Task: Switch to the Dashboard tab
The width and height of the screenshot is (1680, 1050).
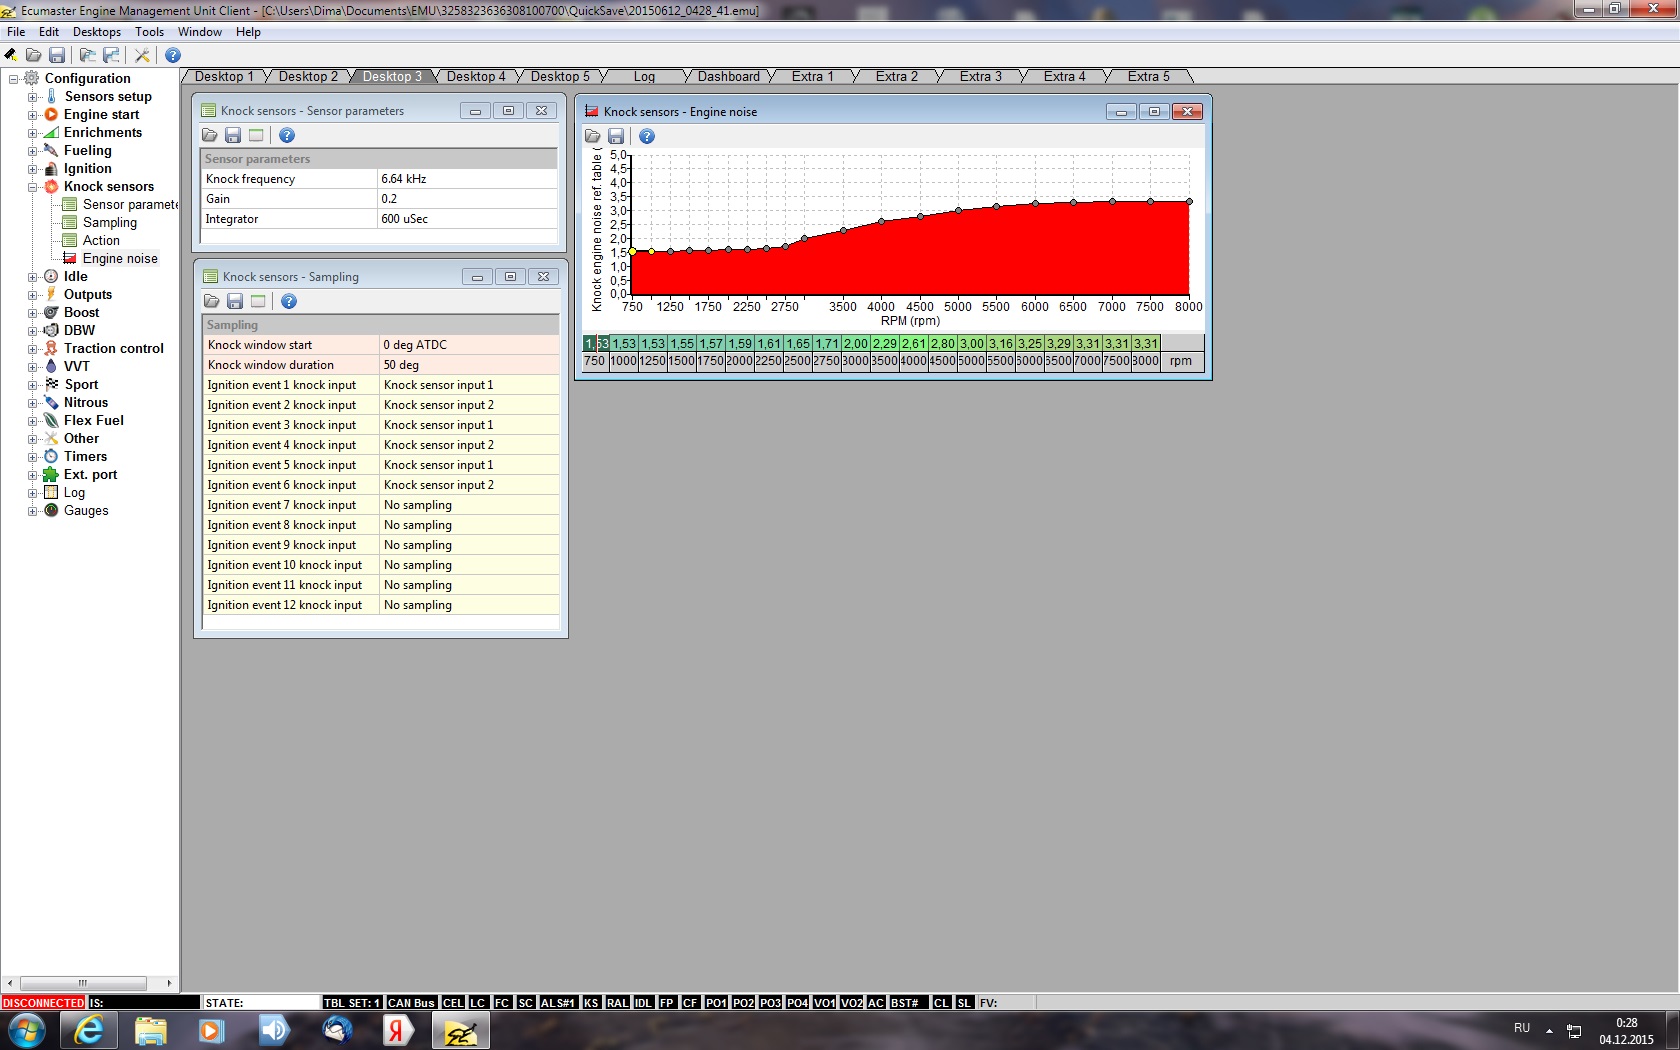Action: coord(728,77)
